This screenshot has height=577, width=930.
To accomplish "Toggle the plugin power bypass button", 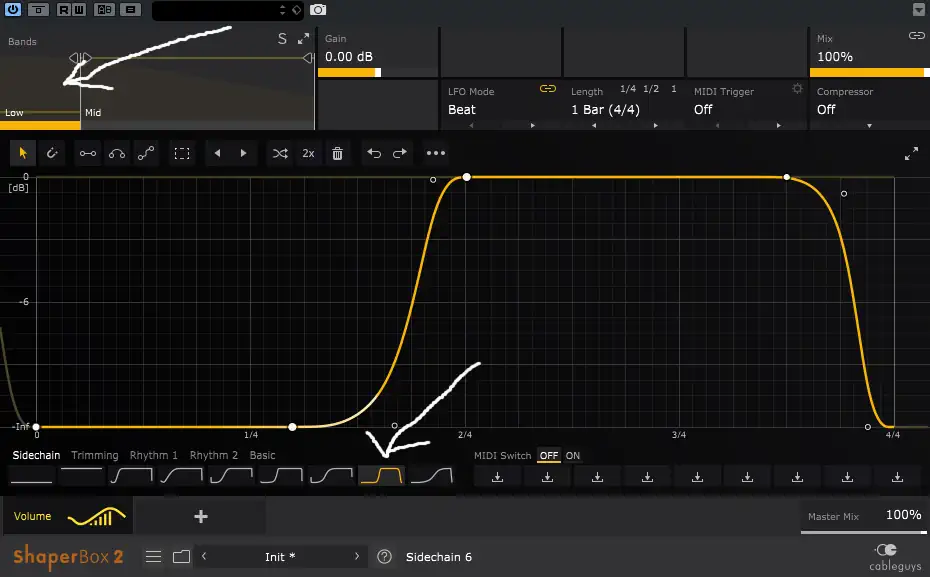I will tap(12, 9).
